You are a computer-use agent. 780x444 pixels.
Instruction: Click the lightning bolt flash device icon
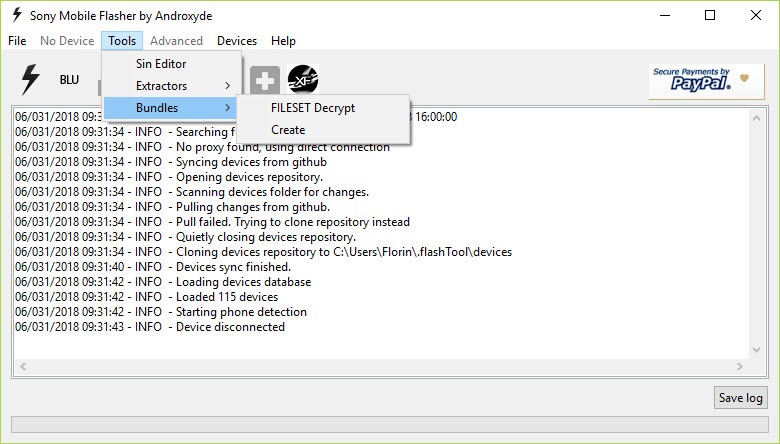(x=30, y=80)
